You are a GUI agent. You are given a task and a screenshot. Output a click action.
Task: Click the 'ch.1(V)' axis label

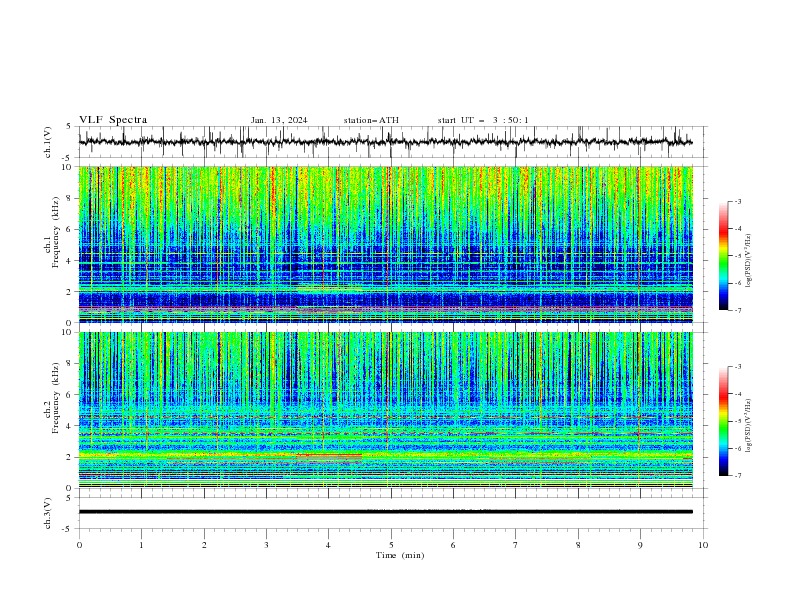point(48,142)
